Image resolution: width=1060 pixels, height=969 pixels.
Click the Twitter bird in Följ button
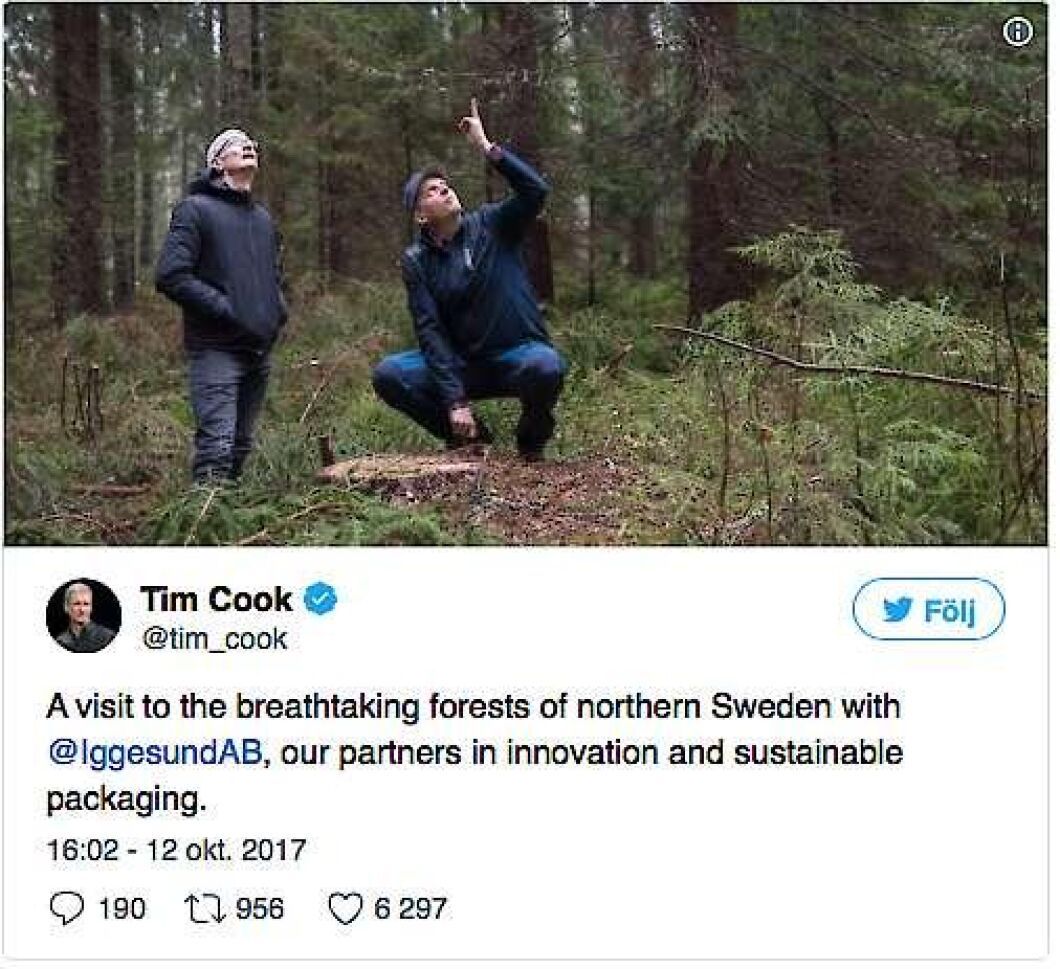pyautogui.click(x=895, y=609)
